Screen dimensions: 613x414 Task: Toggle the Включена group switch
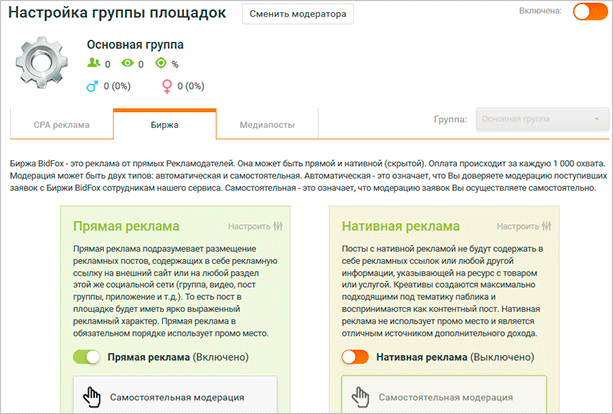click(590, 11)
